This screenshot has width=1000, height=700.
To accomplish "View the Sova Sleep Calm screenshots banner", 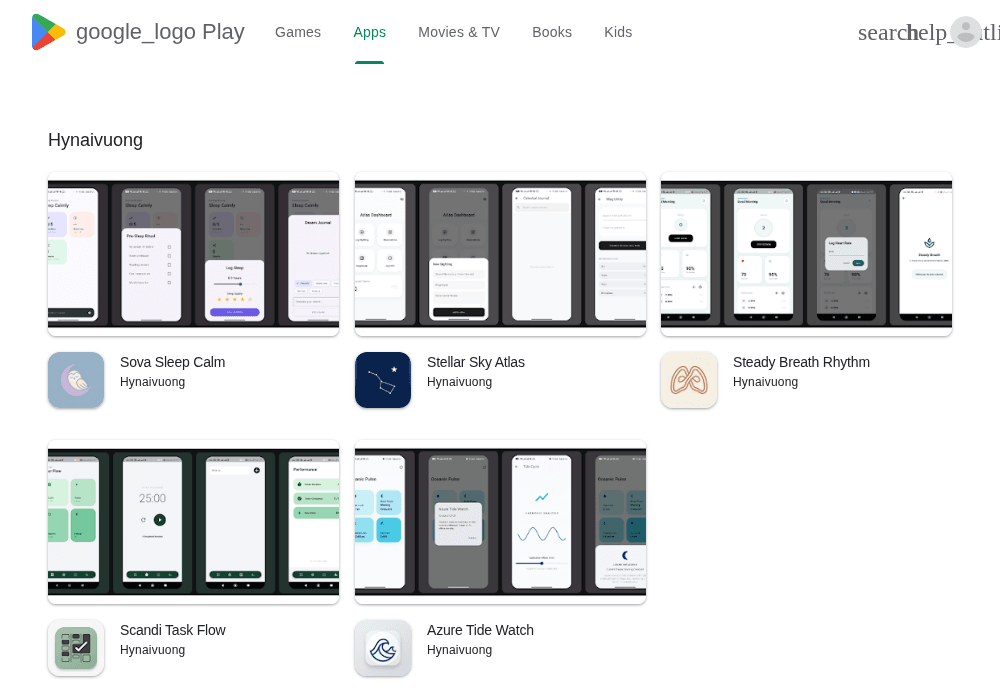I will [x=193, y=254].
